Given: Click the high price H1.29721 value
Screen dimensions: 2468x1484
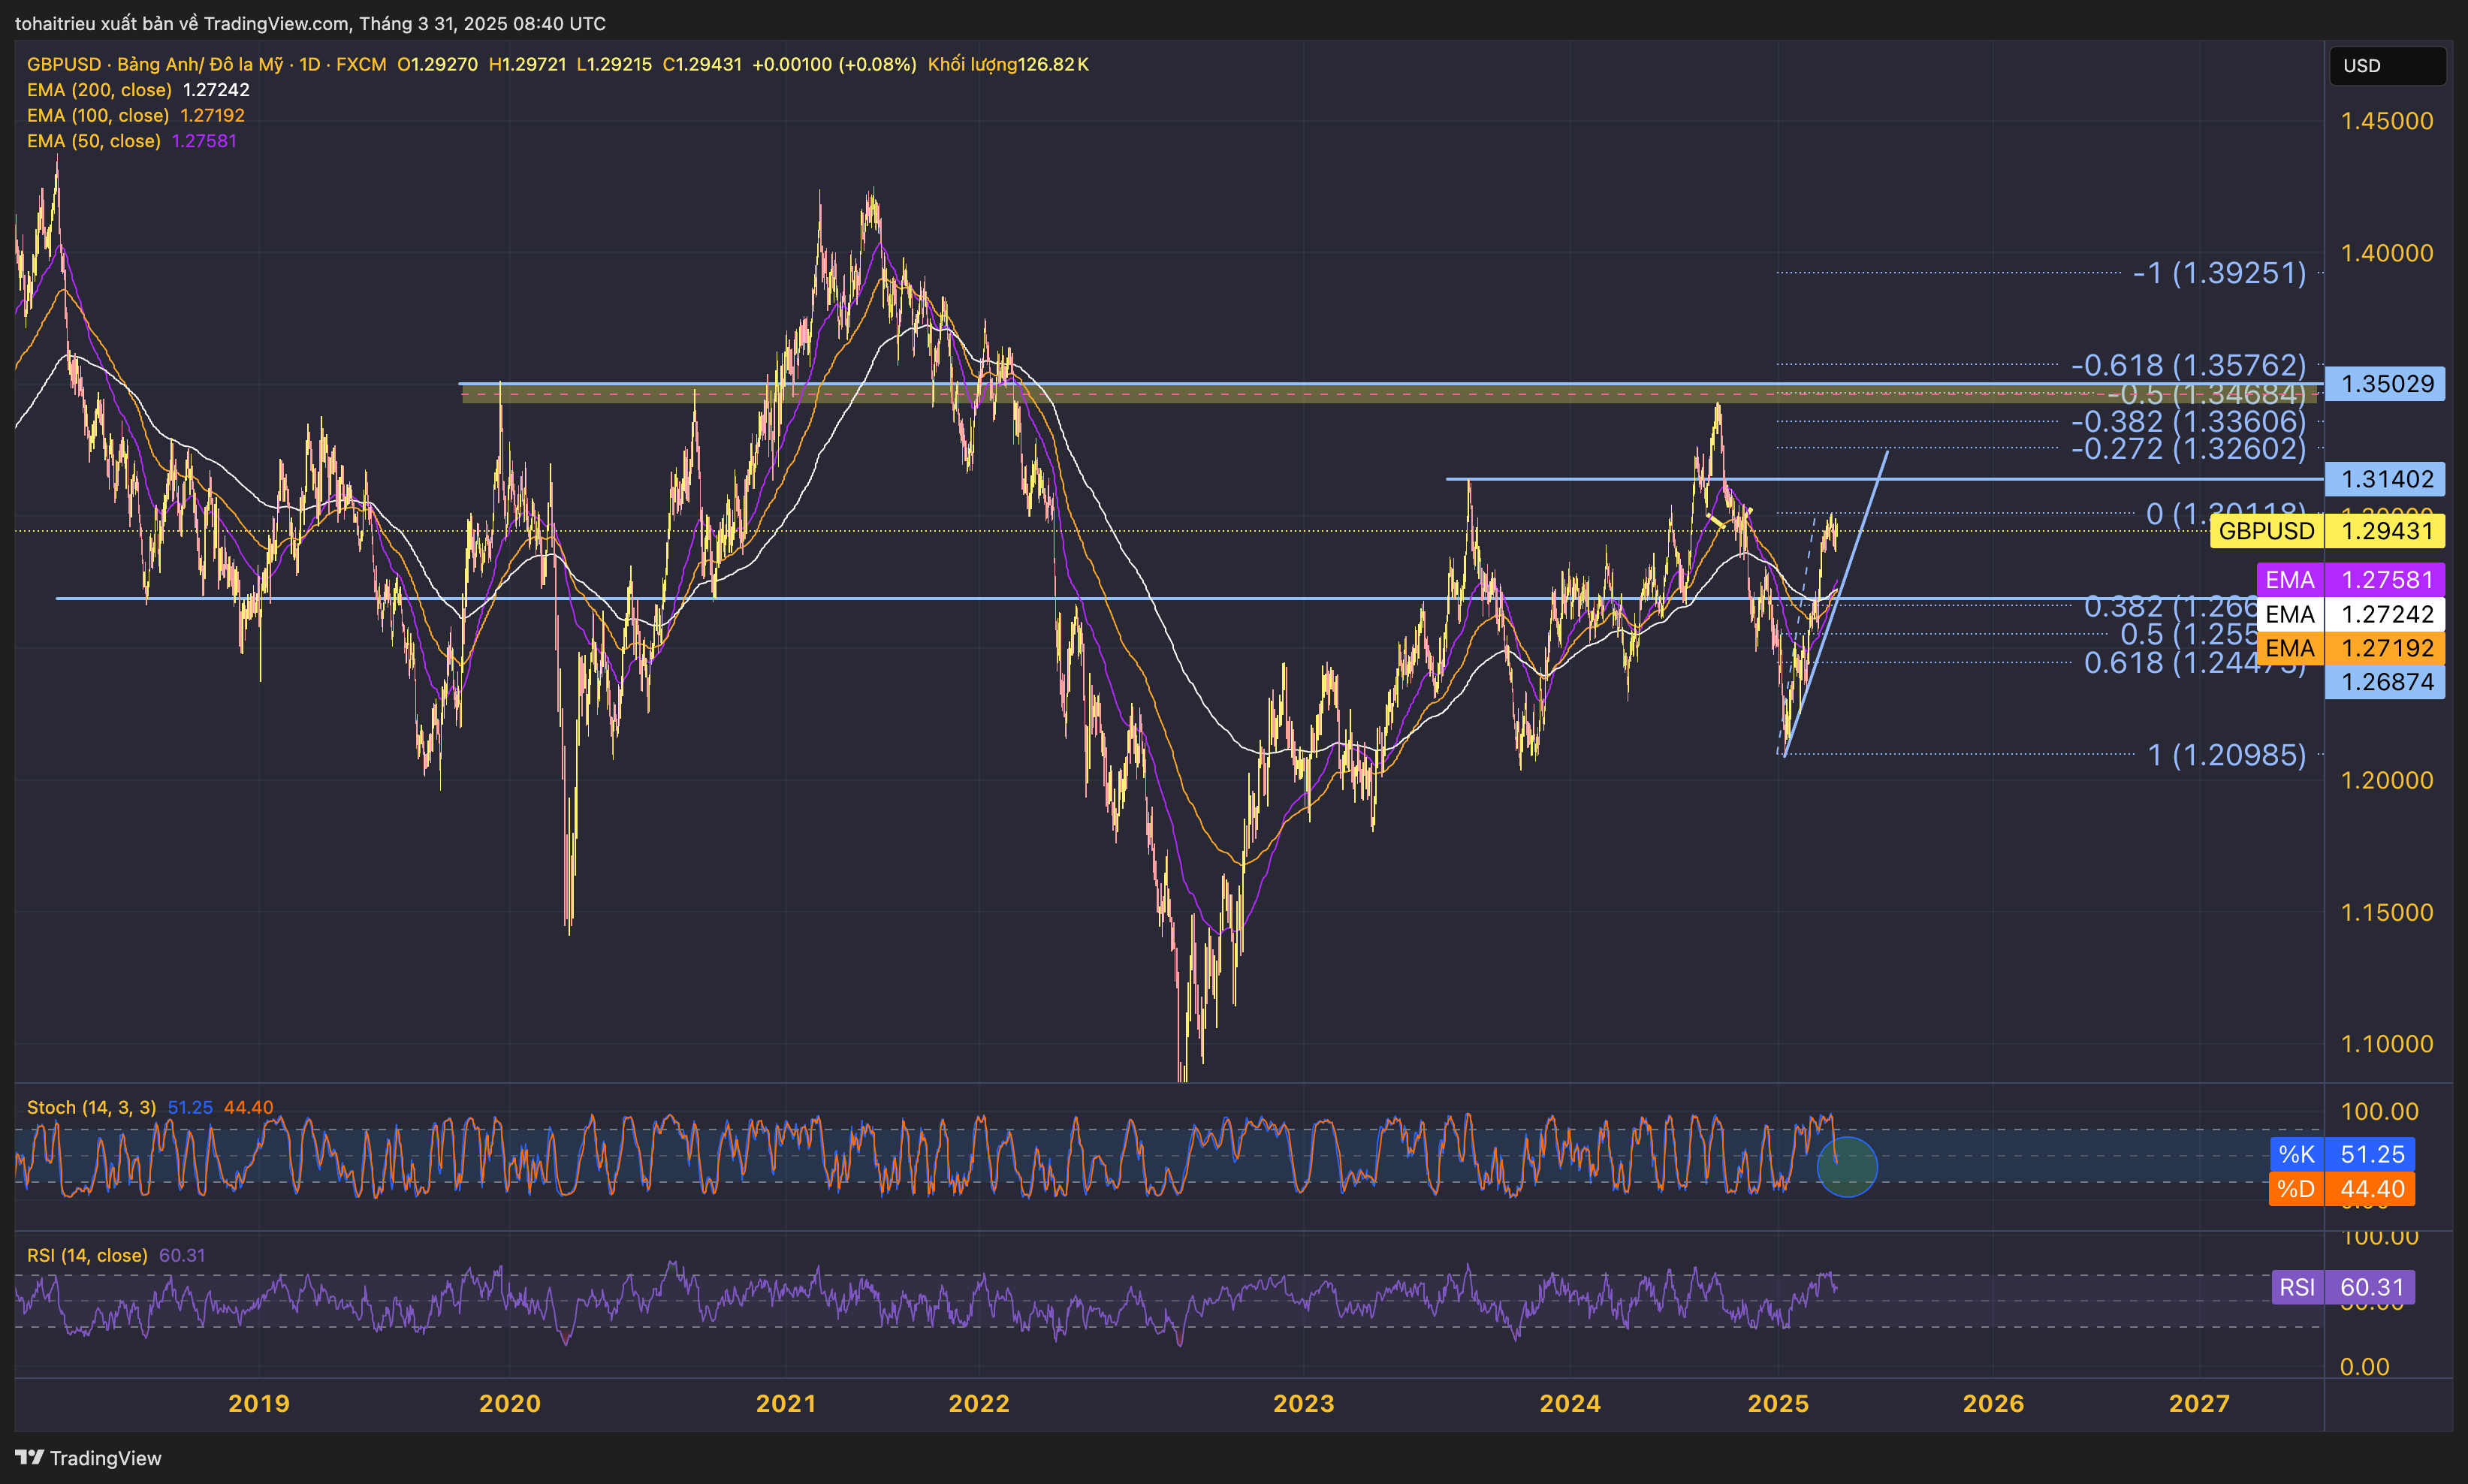Looking at the screenshot, I should (527, 64).
